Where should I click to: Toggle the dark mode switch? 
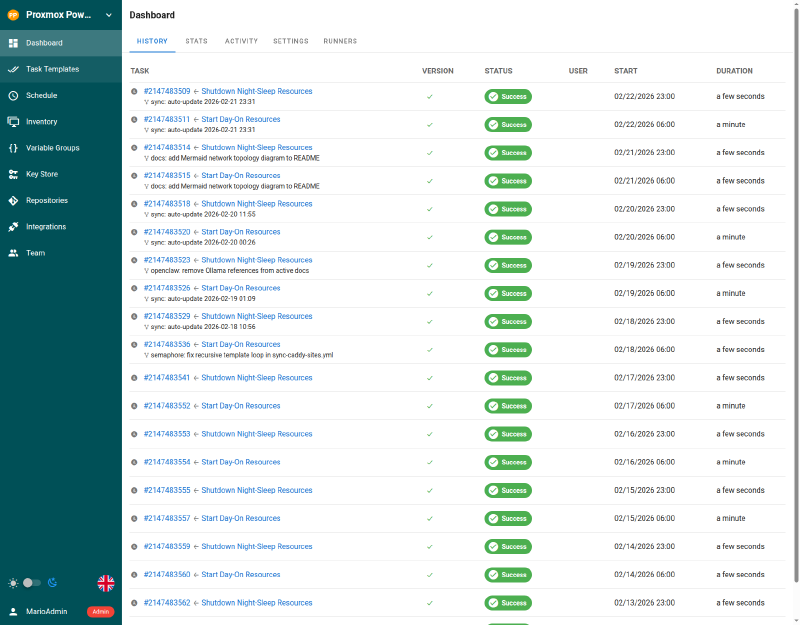click(x=30, y=582)
